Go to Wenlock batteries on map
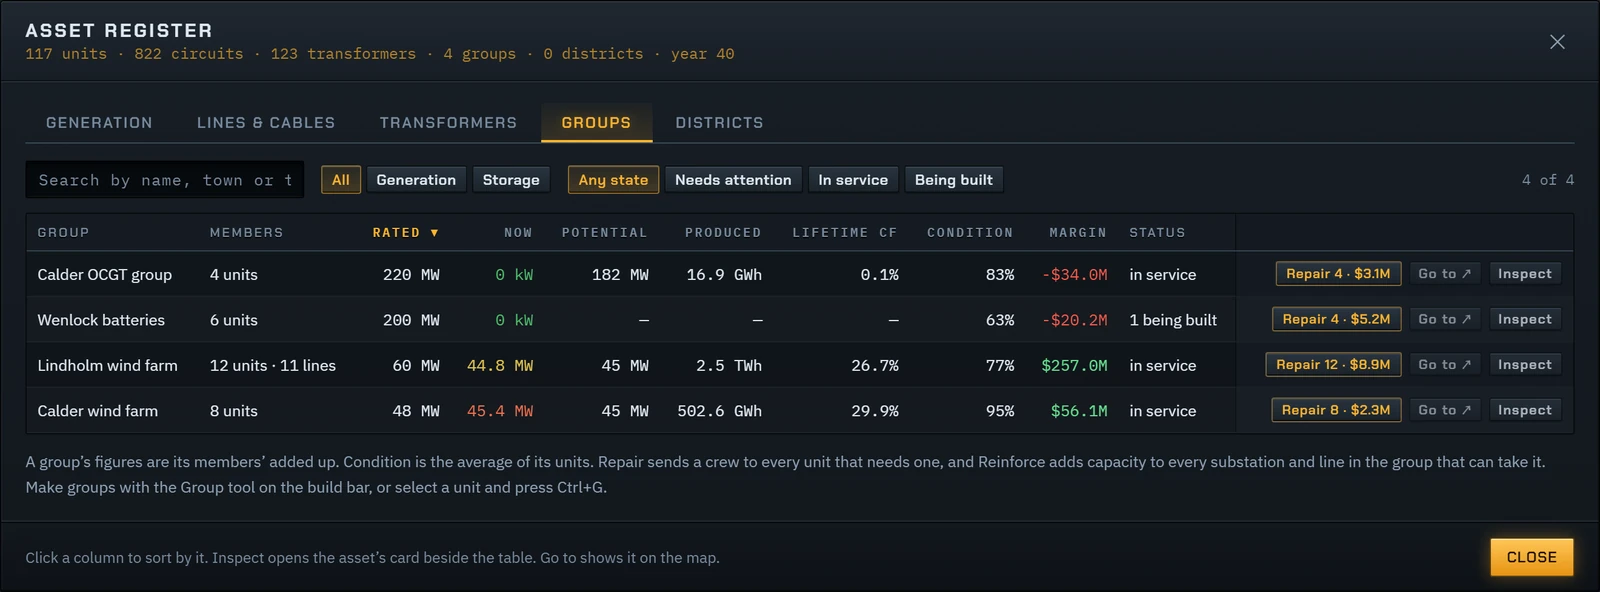 click(1444, 319)
